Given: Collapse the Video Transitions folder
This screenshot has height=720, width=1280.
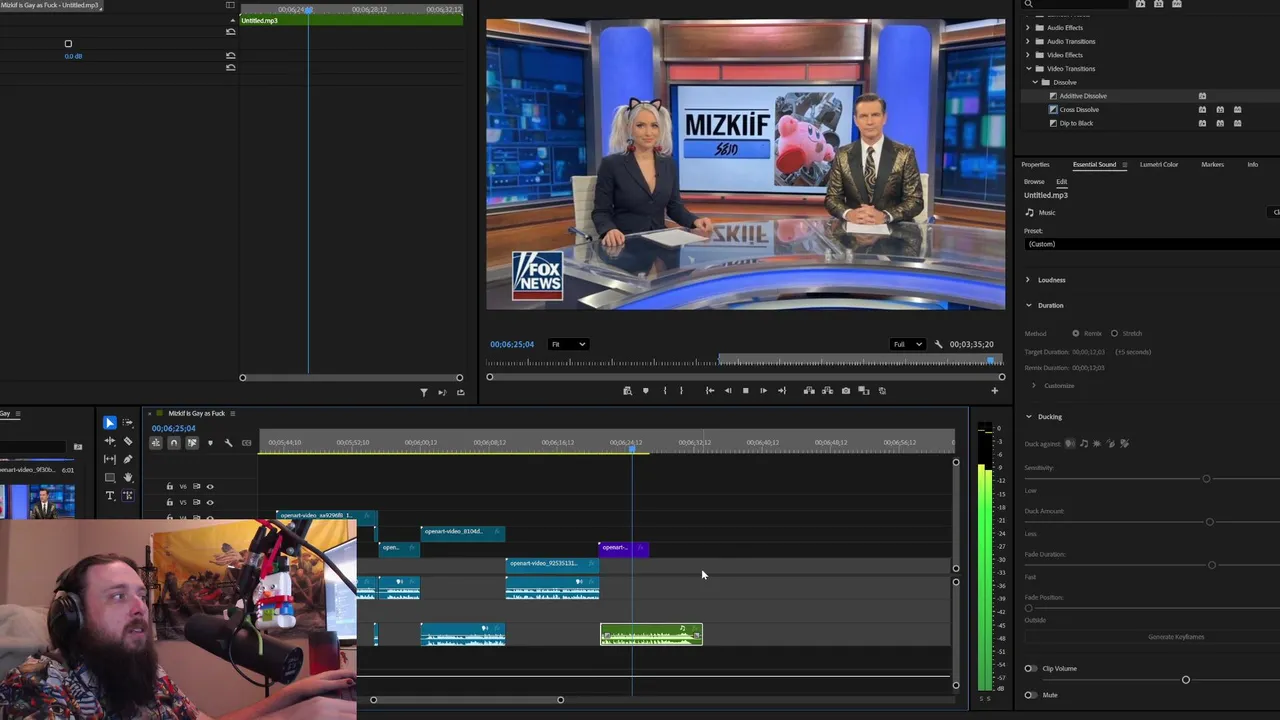Looking at the screenshot, I should click(1028, 68).
